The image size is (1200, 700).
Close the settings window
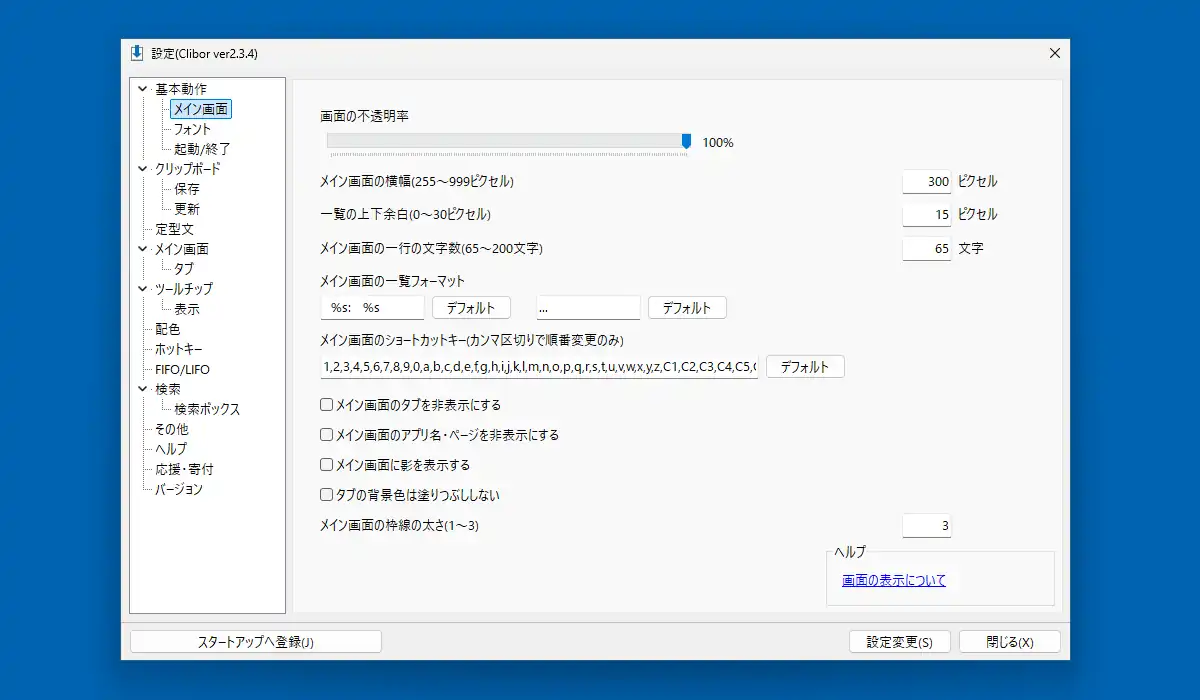tap(1054, 53)
